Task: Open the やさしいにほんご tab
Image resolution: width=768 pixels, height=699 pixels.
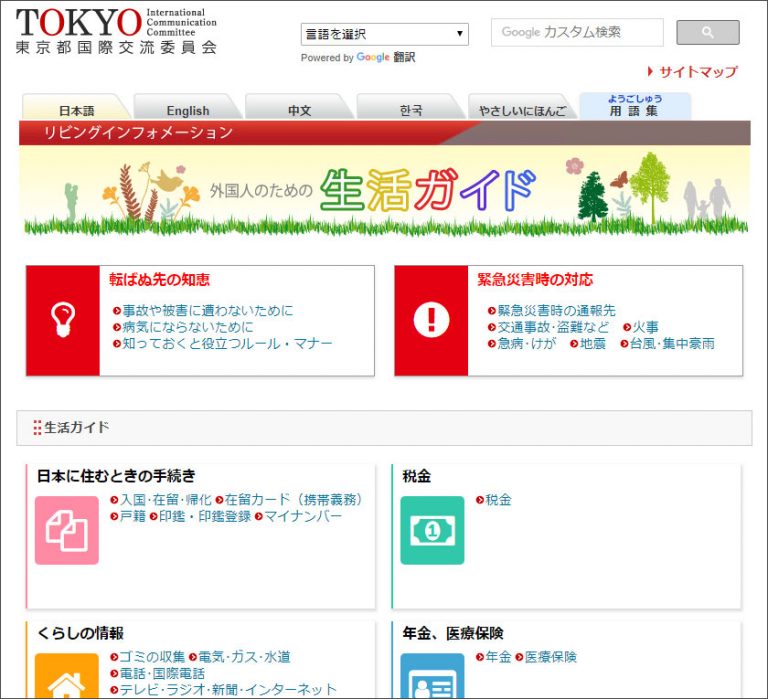Action: click(522, 110)
